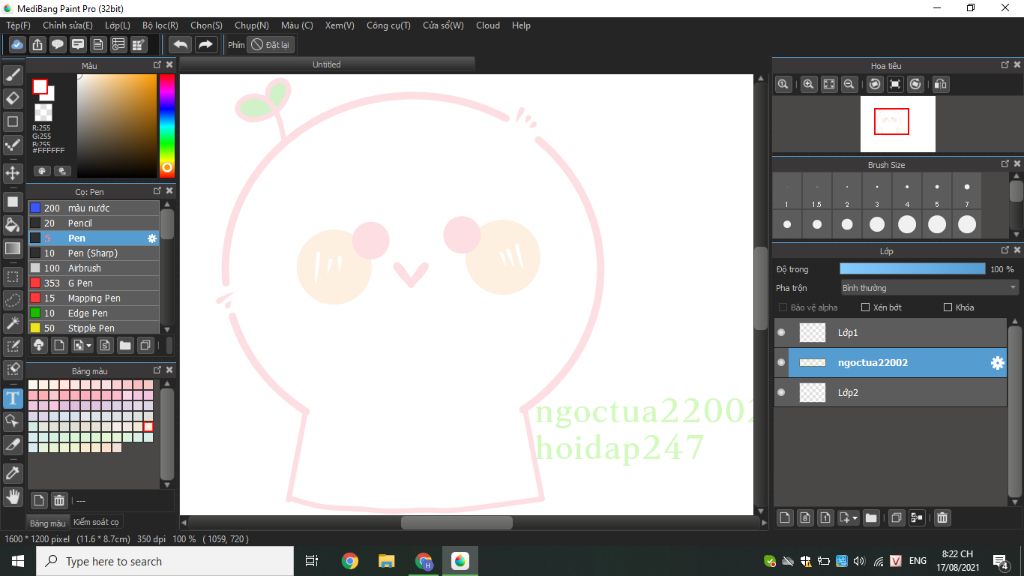Open Chrome from the taskbar

350,561
